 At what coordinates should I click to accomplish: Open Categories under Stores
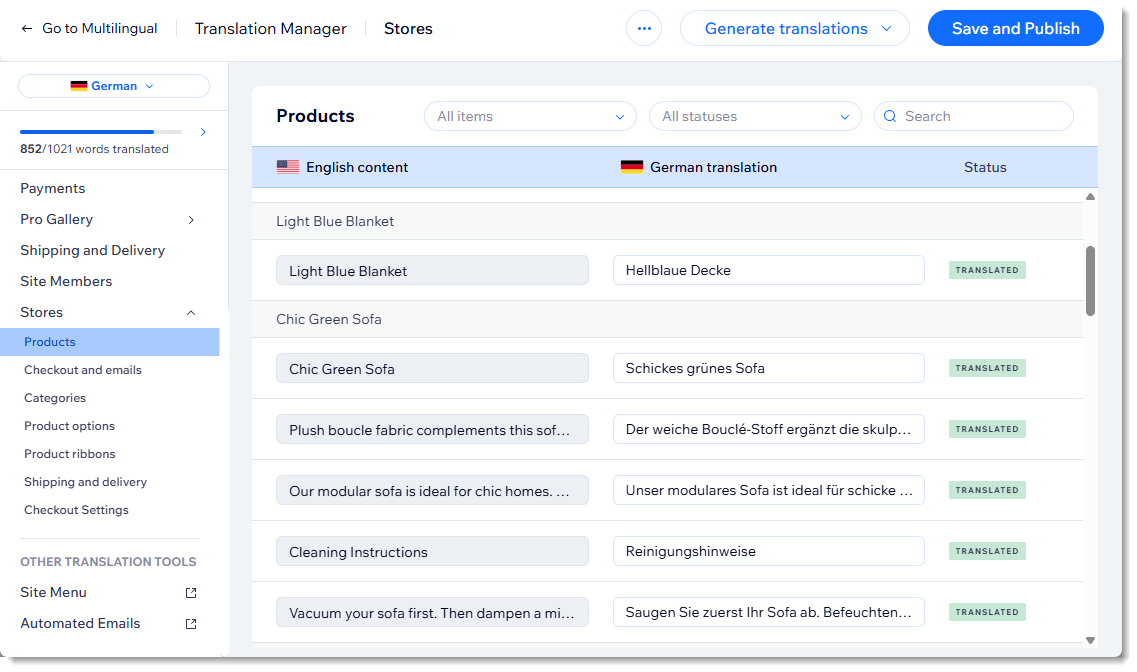55,398
